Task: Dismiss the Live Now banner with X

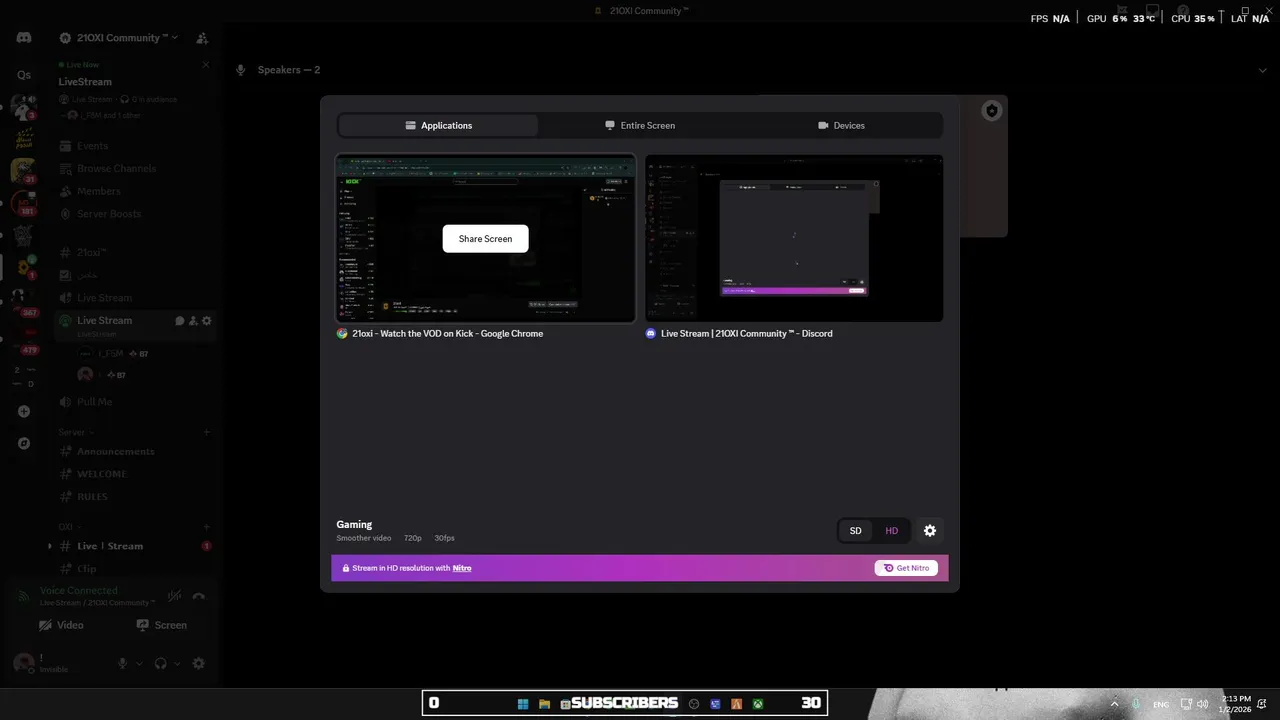Action: click(x=206, y=65)
